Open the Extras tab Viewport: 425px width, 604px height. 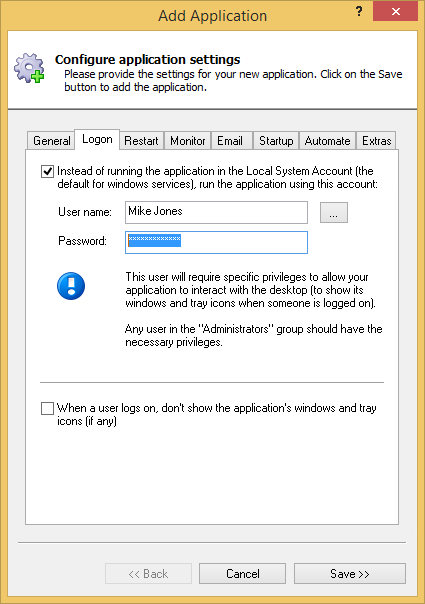376,141
